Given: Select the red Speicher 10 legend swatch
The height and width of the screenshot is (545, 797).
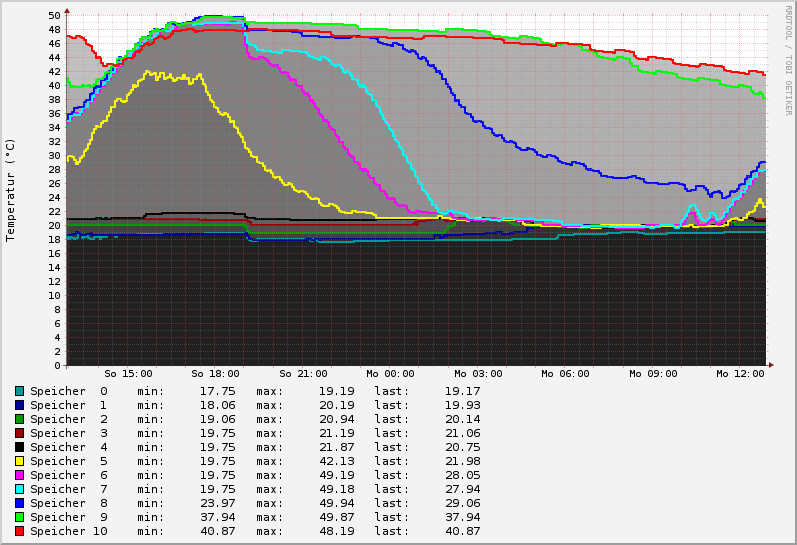Looking at the screenshot, I should click(x=19, y=531).
